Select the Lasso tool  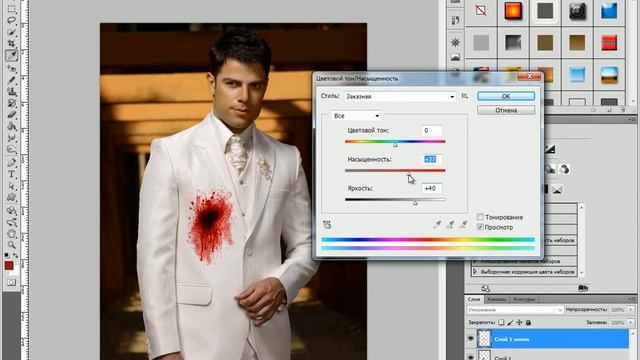11,20
